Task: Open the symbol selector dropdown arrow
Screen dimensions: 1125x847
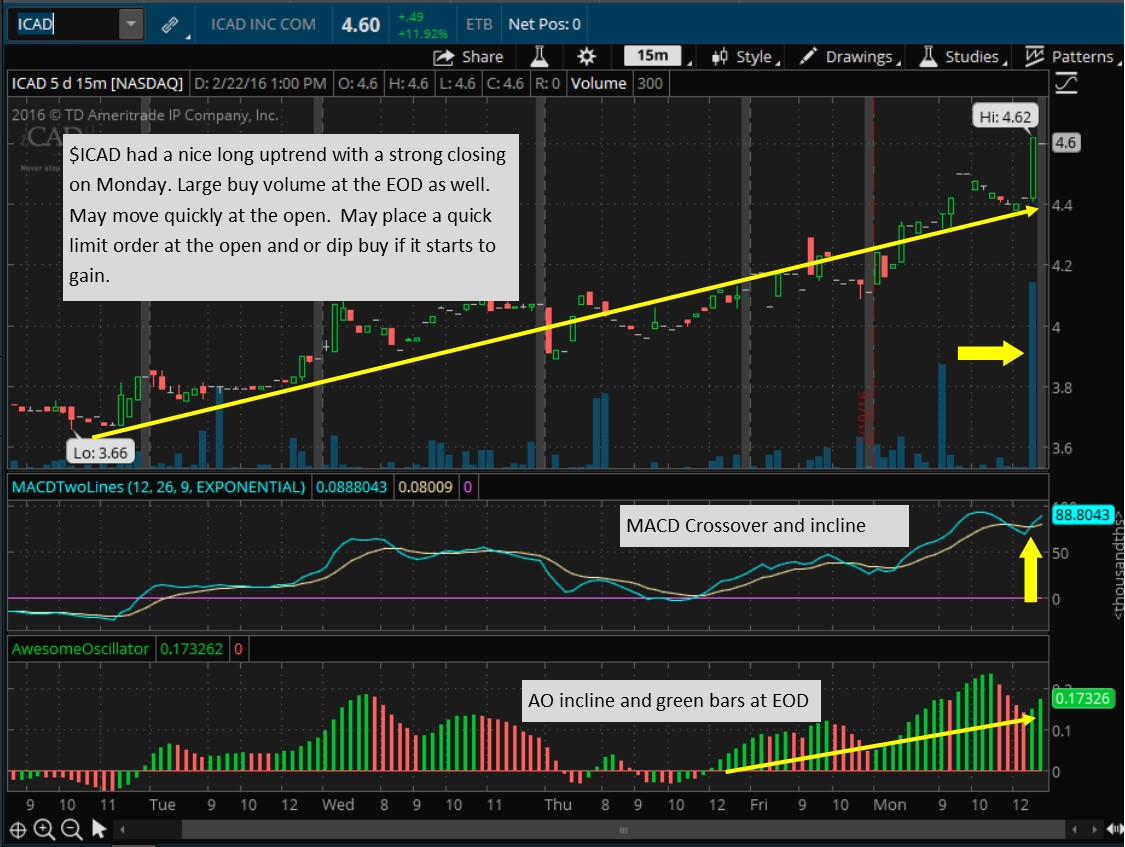Action: [131, 24]
